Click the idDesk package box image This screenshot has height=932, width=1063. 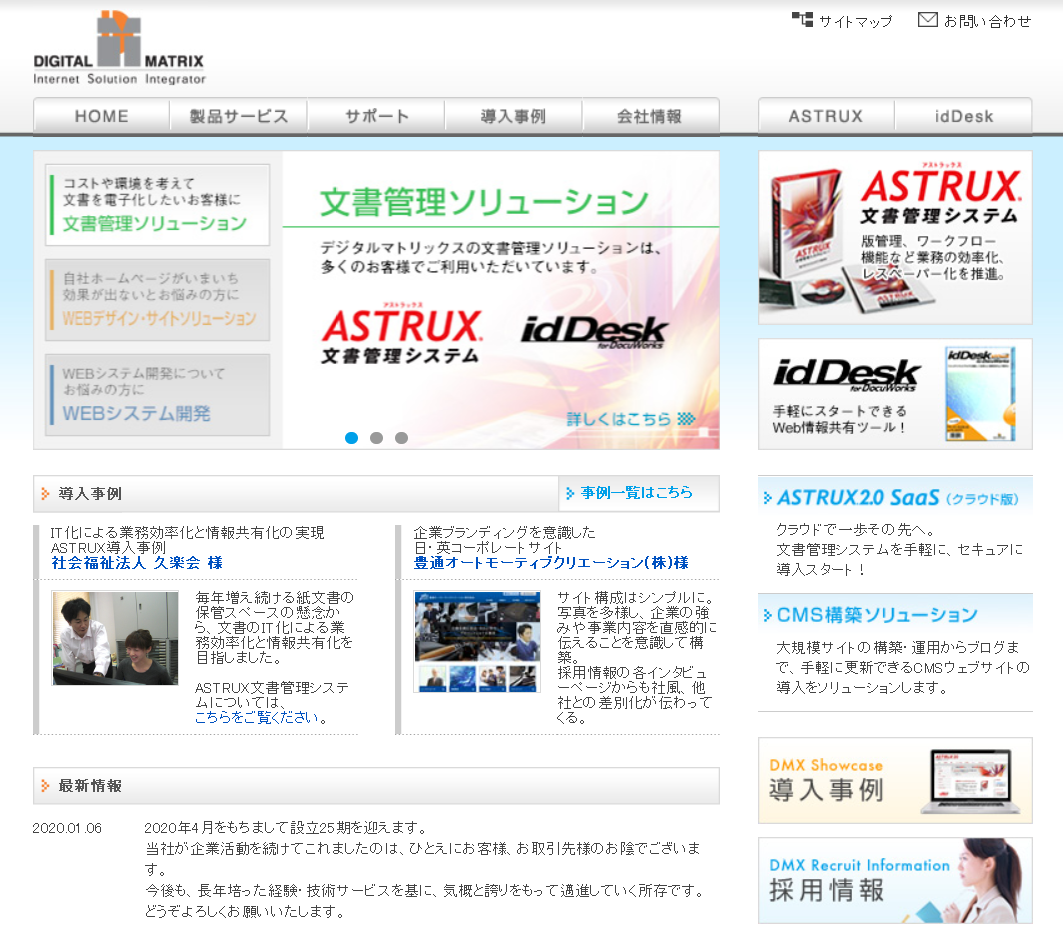pos(980,394)
